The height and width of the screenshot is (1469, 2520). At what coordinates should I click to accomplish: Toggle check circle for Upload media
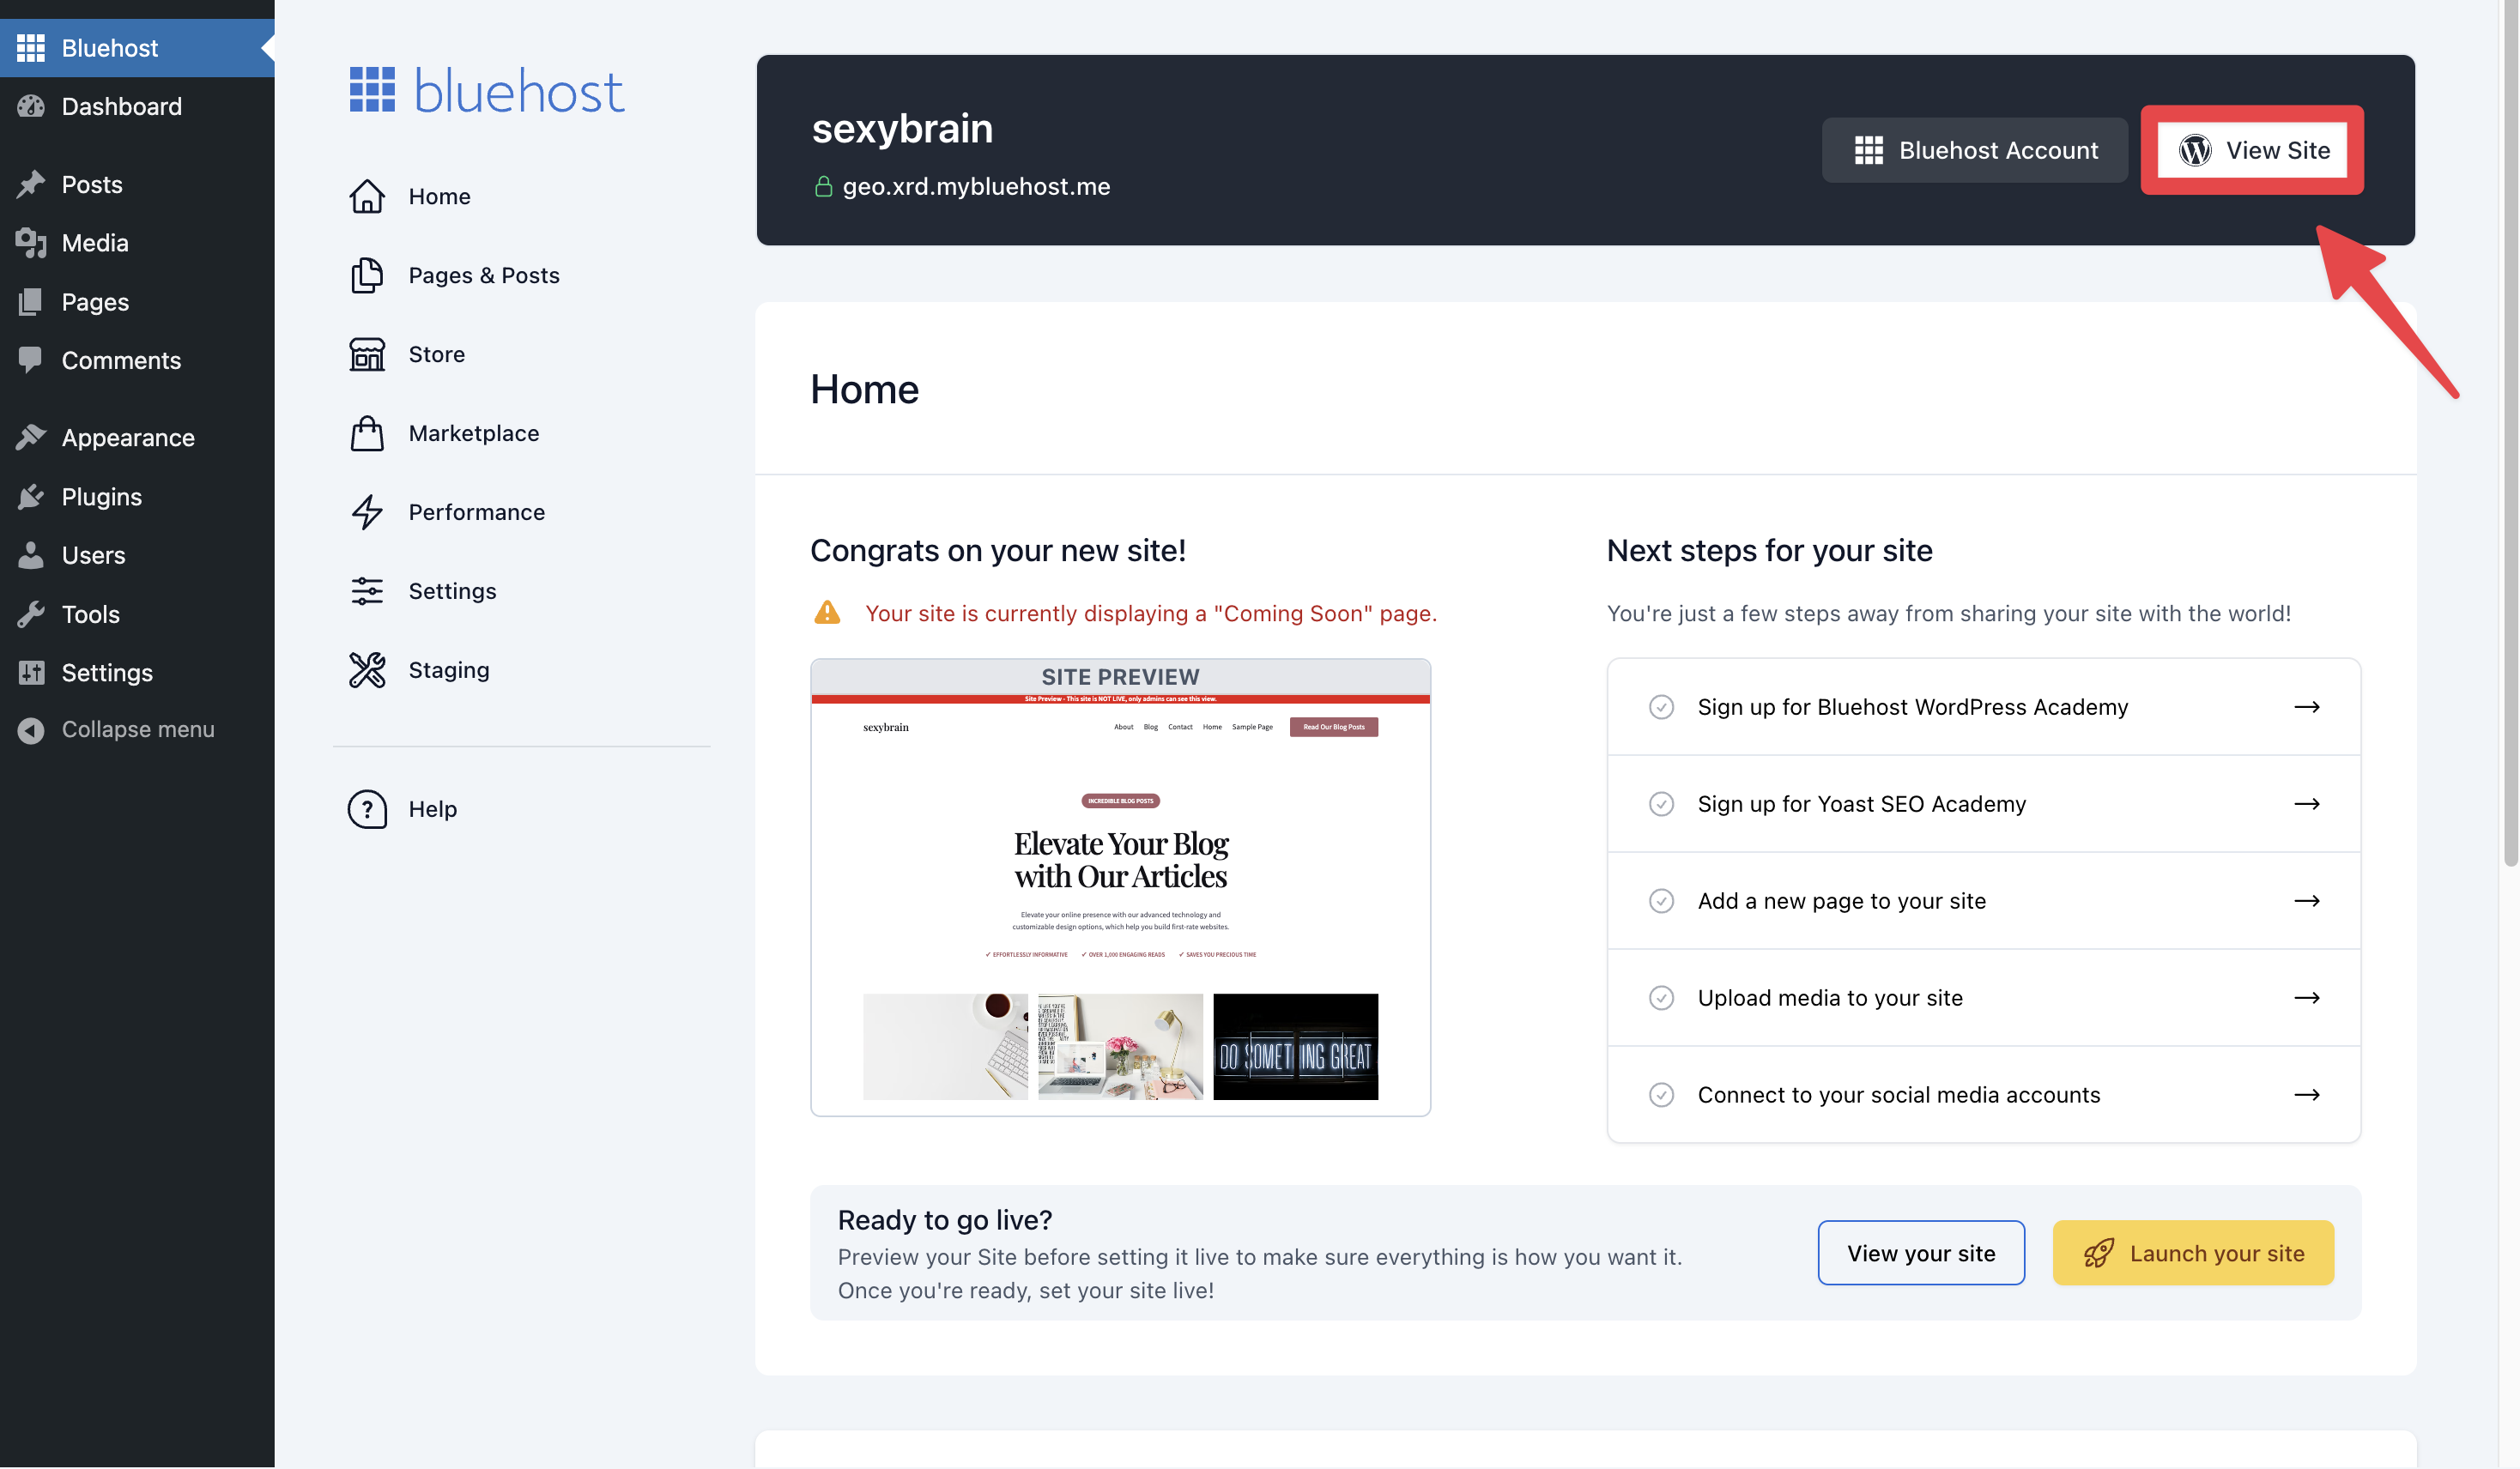click(x=1661, y=998)
